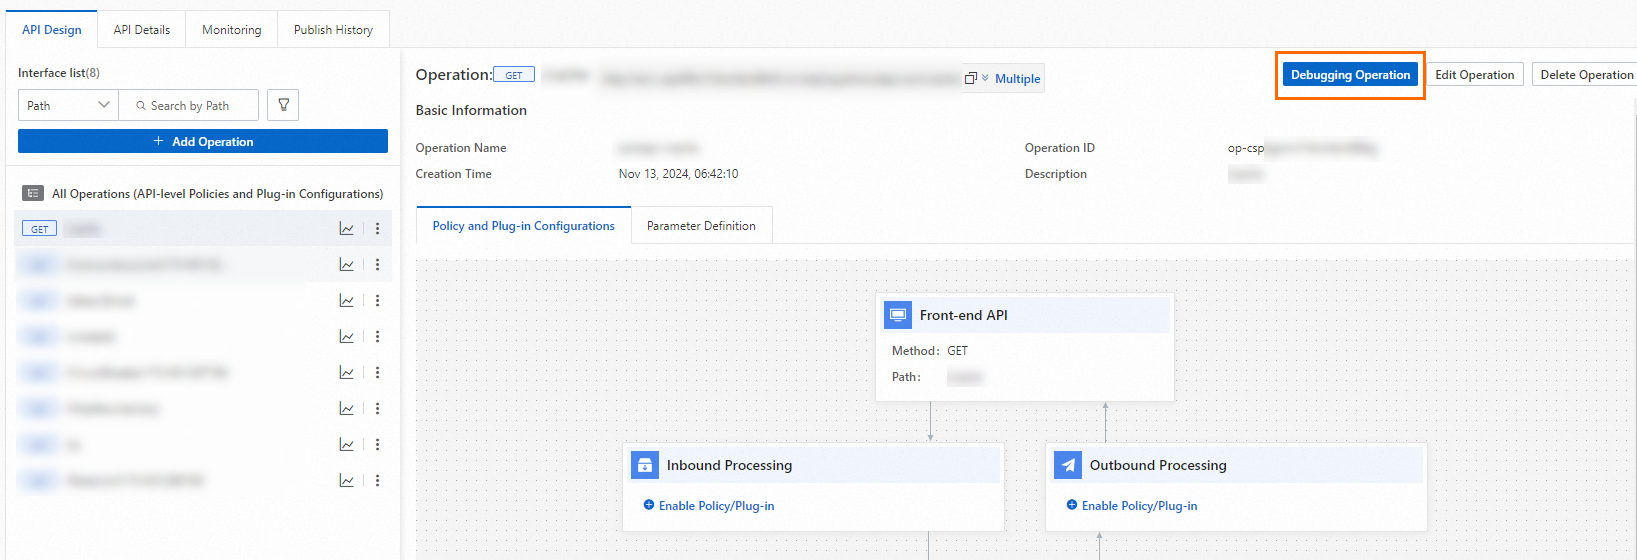Open three-dot menu in fifth operation row
The width and height of the screenshot is (1637, 560).
coord(377,373)
